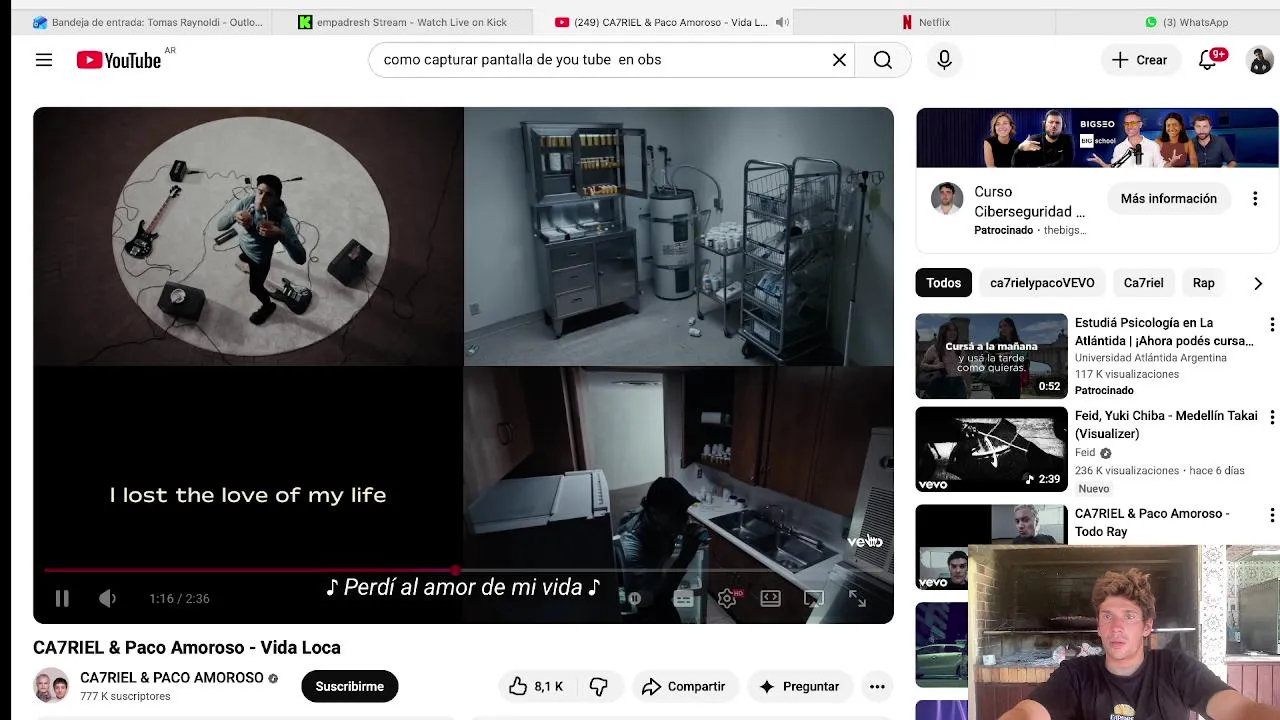Open options for Curso Ciberseguridad ad

1255,199
